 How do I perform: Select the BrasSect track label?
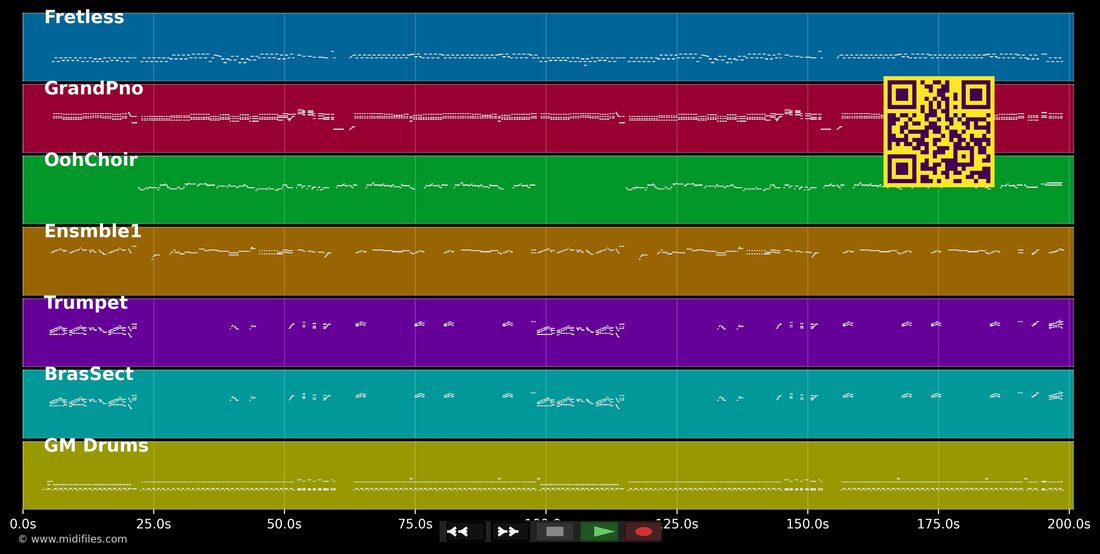88,374
